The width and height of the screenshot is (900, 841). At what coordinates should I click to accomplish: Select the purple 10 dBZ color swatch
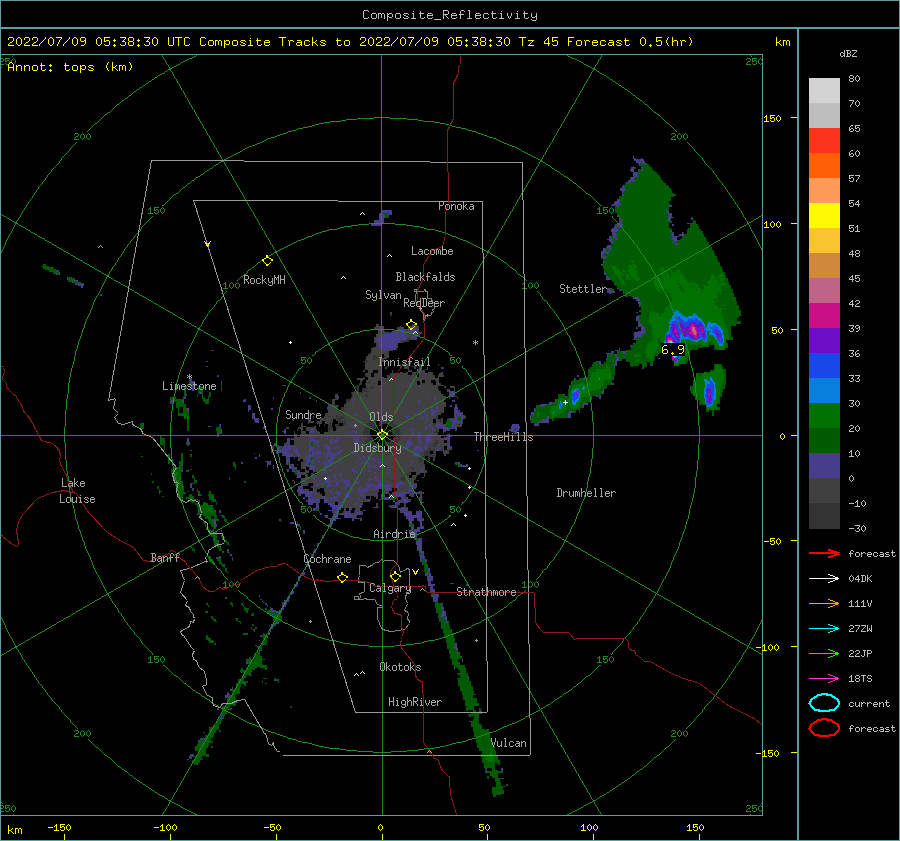824,466
